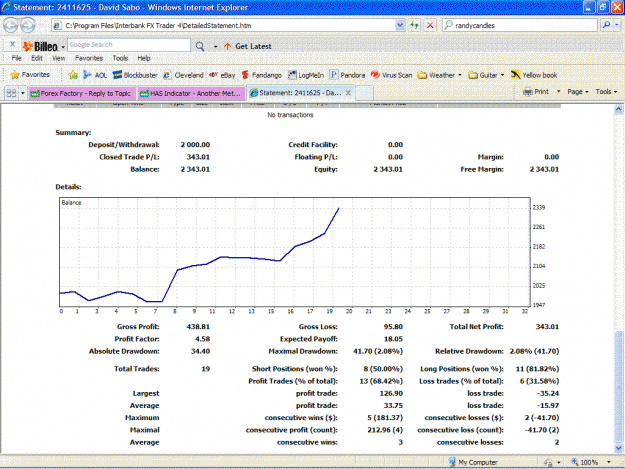
Task: Click the Total Net Profit value 343.01
Action: (x=547, y=326)
